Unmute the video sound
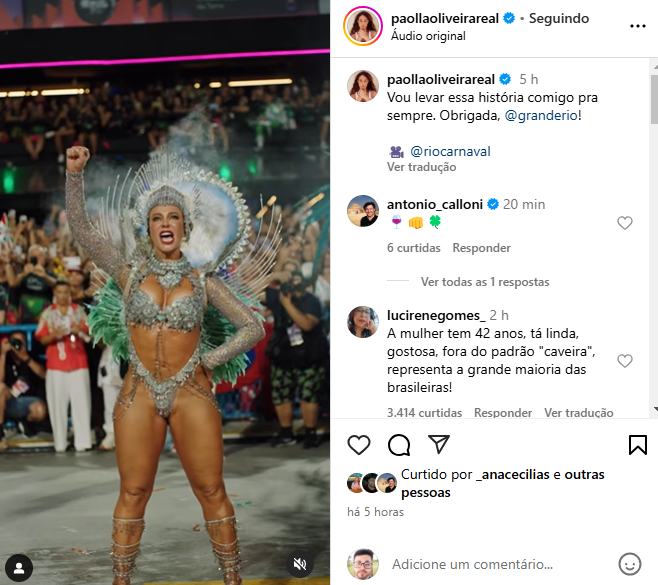Viewport: 658px width, 585px height. point(300,564)
